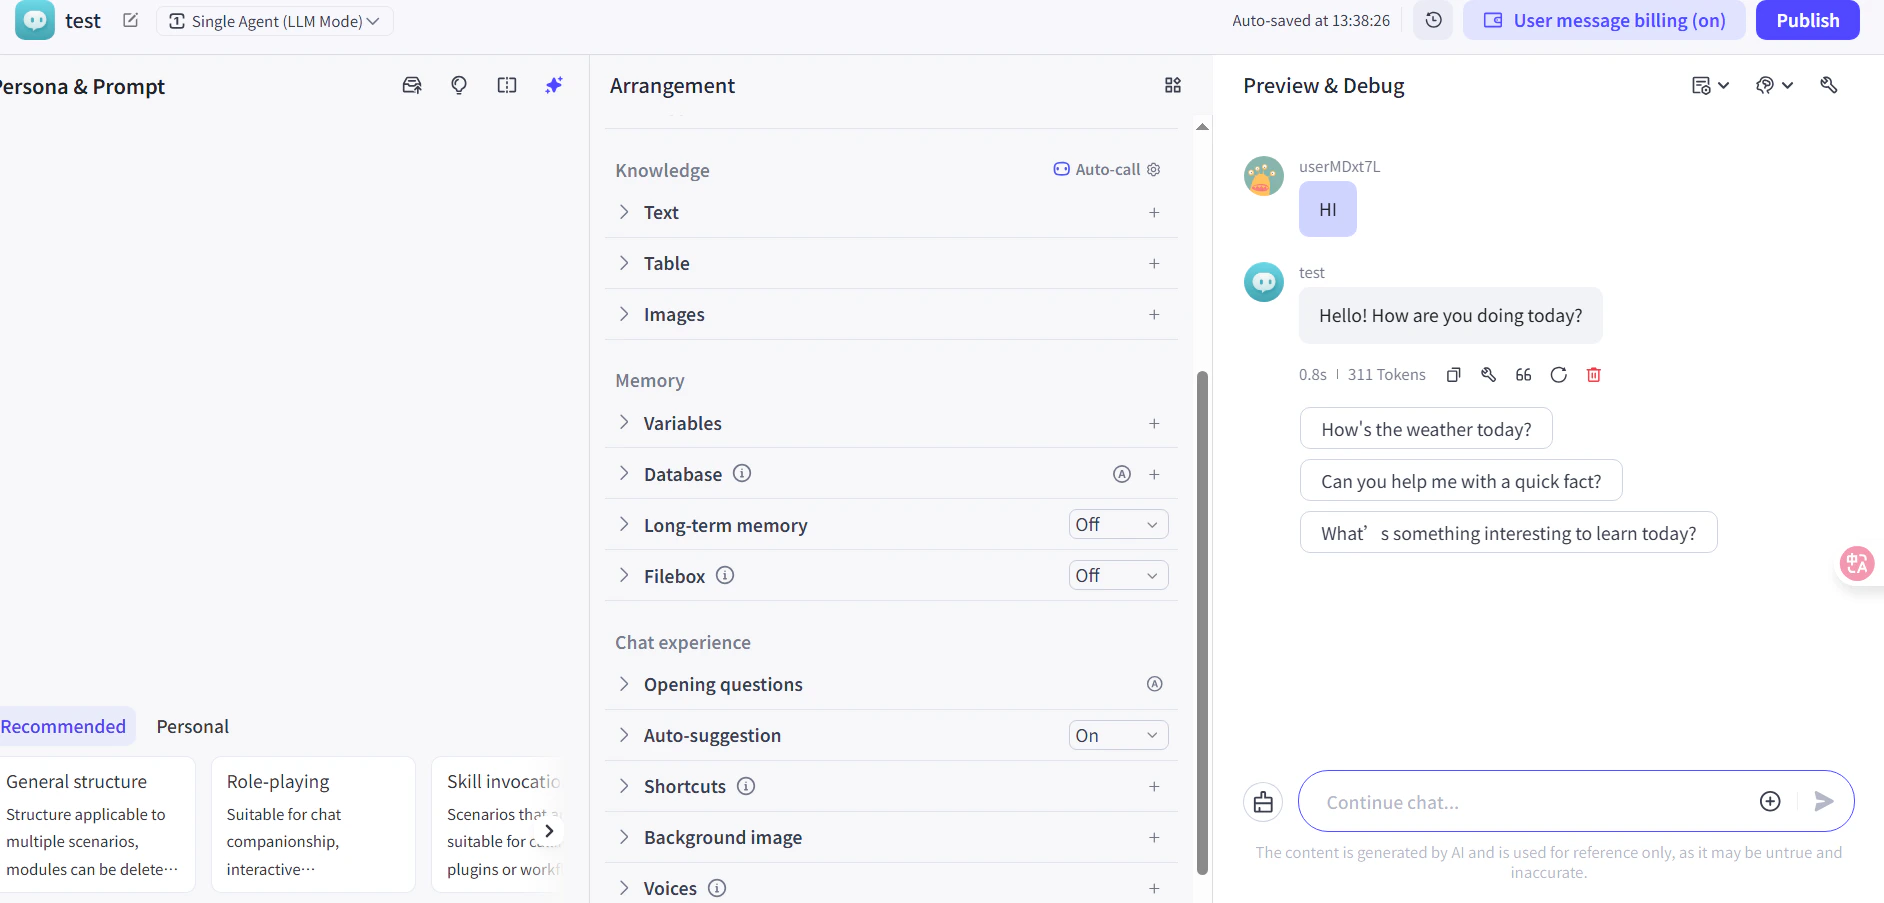Auto-generate Opening questions with A icon
The image size is (1884, 903).
[x=1154, y=684]
